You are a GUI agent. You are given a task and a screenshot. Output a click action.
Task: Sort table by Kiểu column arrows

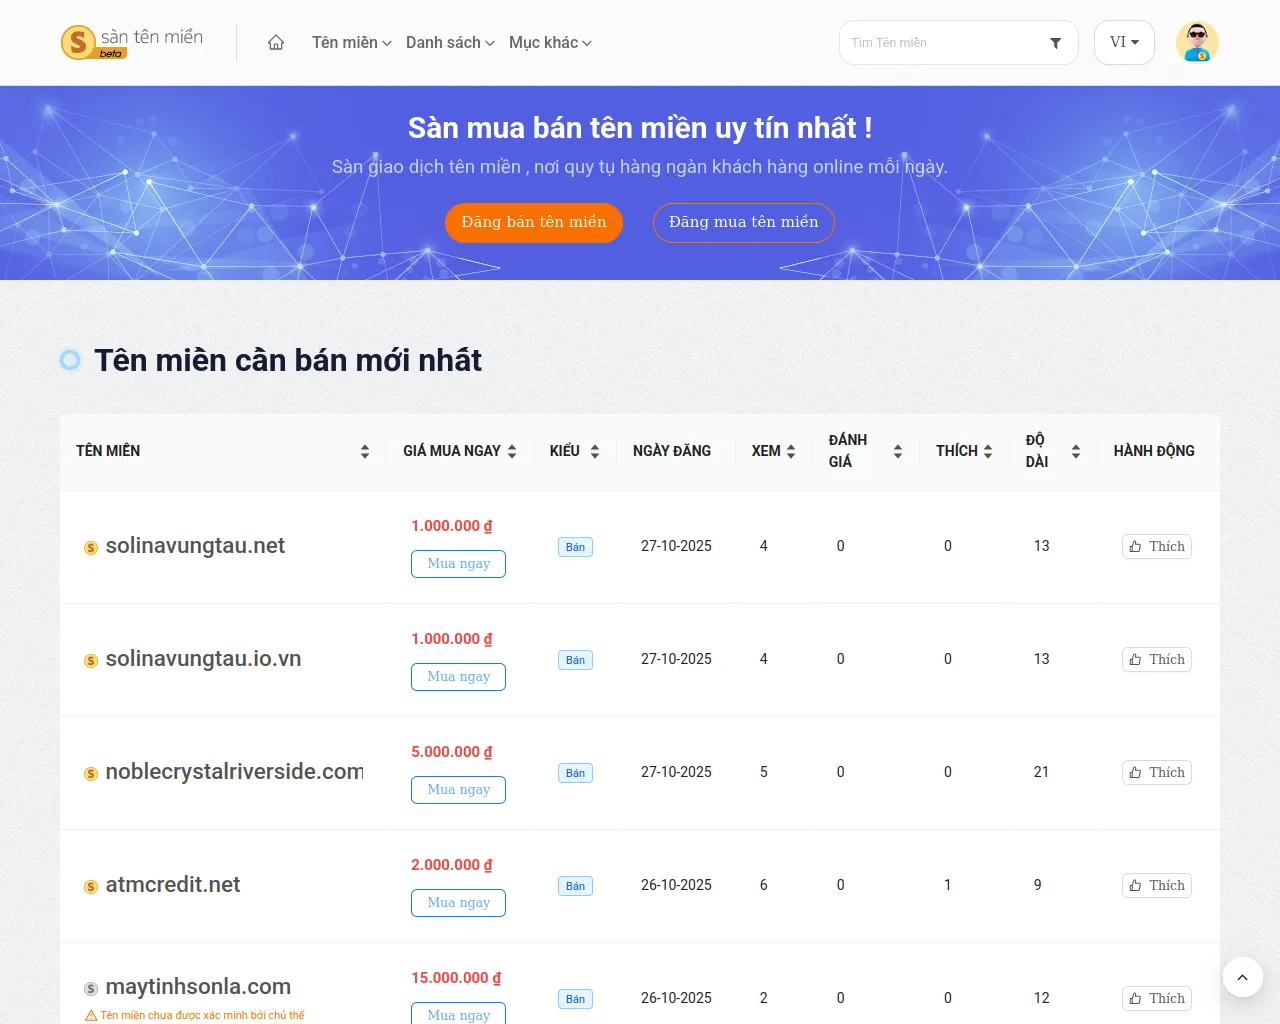pos(595,451)
